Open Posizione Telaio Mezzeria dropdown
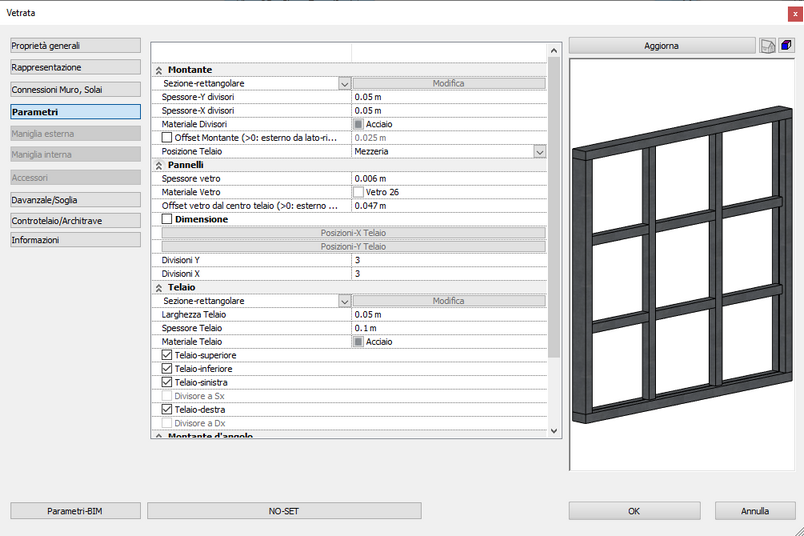 (539, 152)
